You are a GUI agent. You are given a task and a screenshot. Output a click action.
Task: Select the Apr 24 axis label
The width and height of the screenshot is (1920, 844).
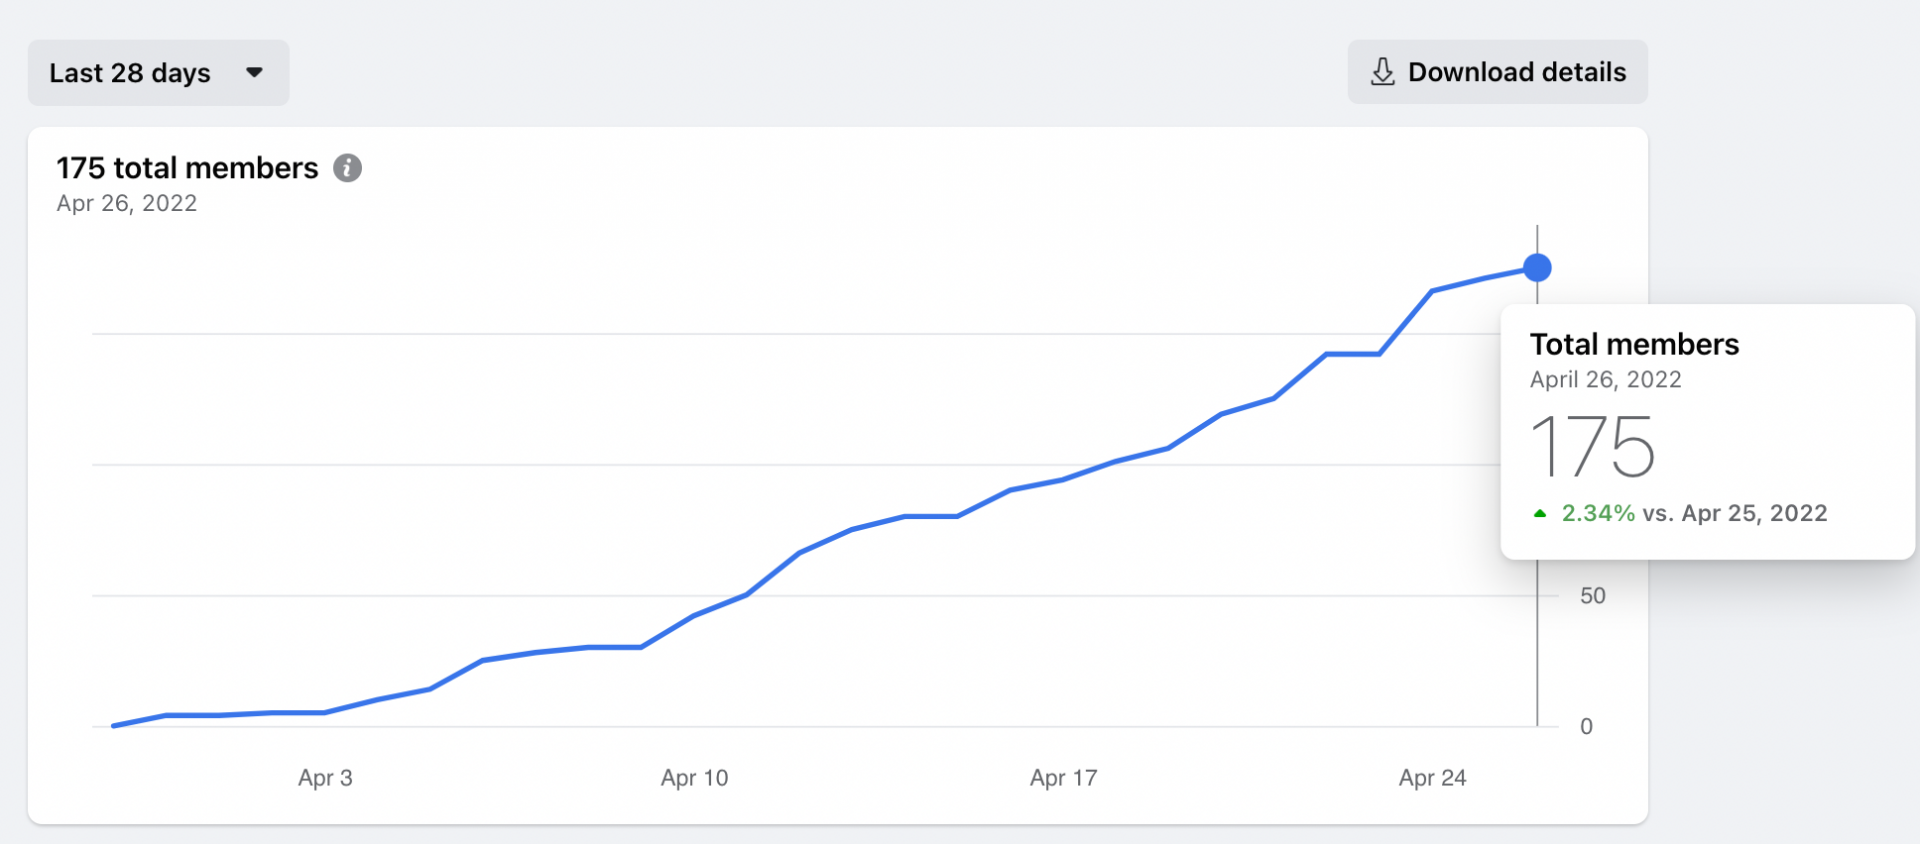click(x=1432, y=778)
